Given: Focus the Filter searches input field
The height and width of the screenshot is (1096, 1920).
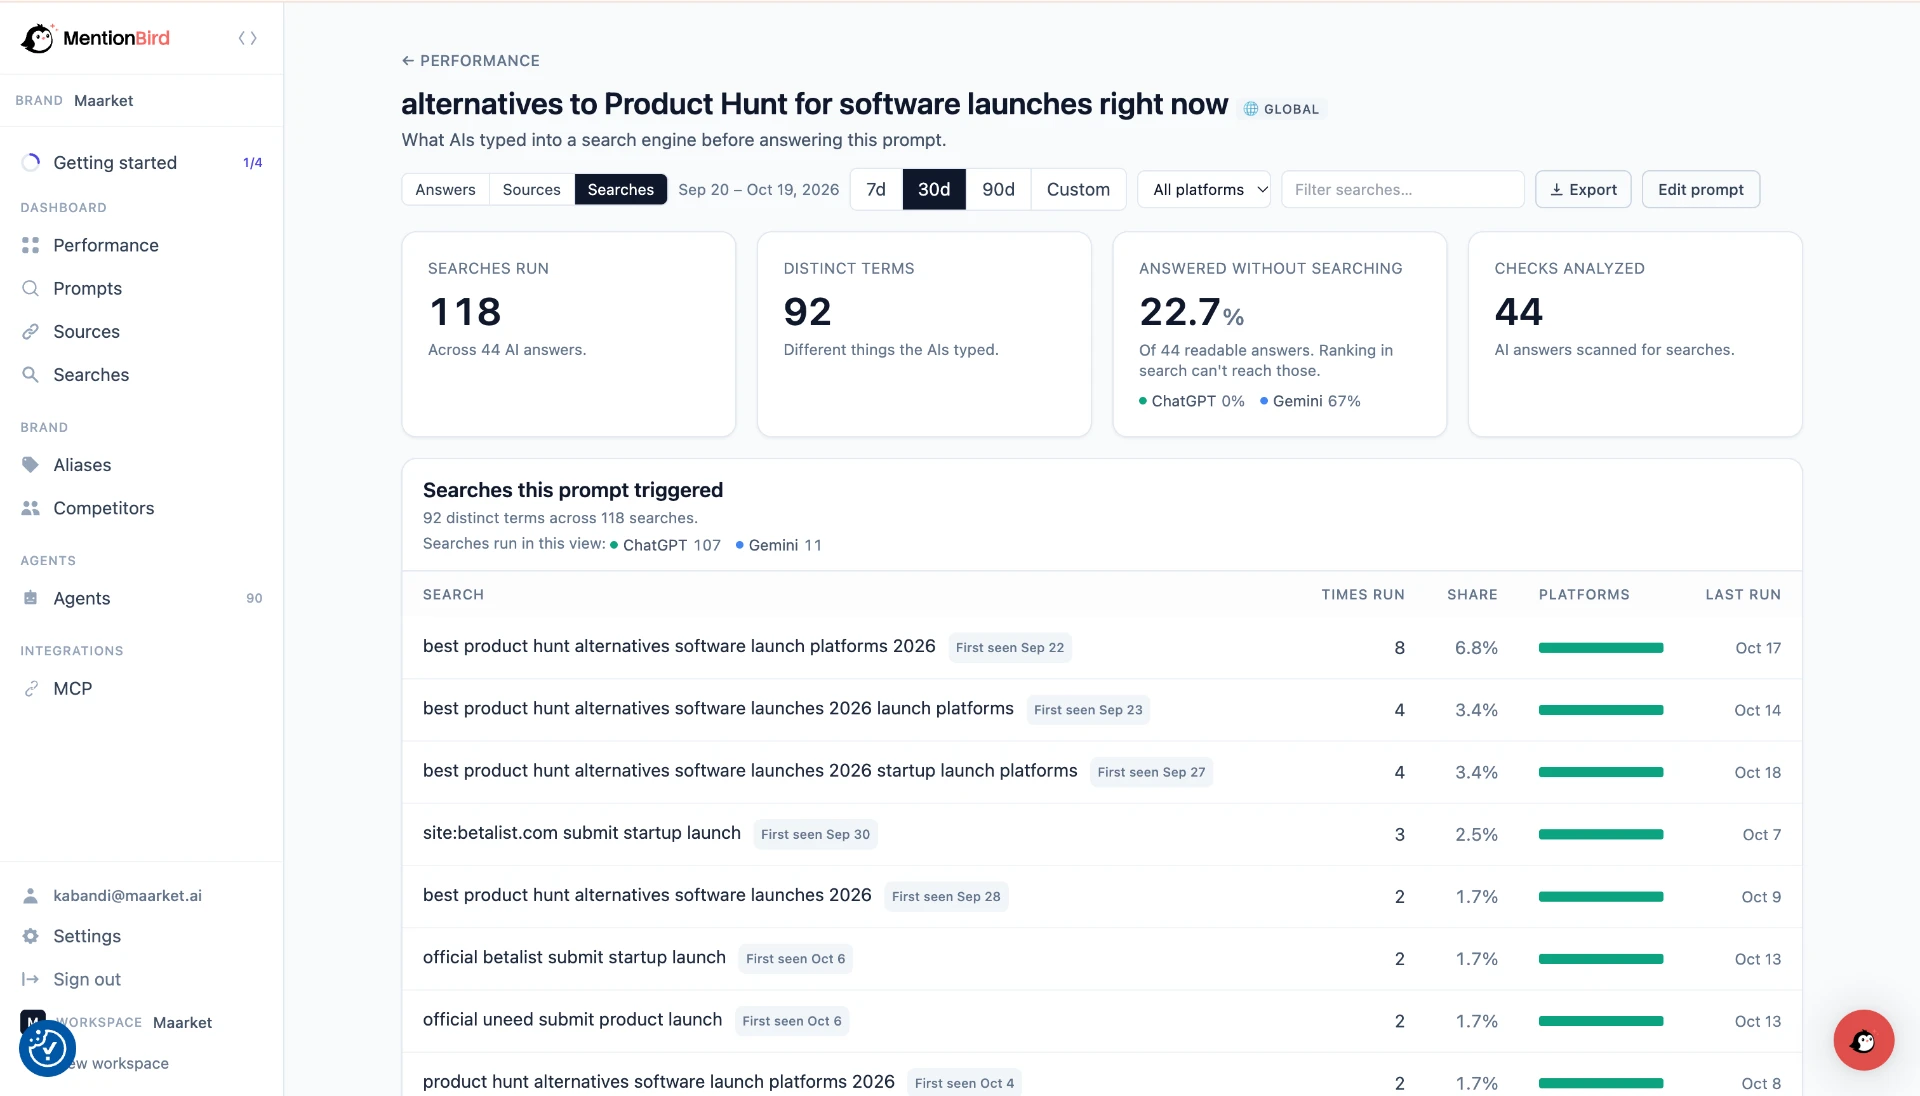Looking at the screenshot, I should [x=1402, y=189].
